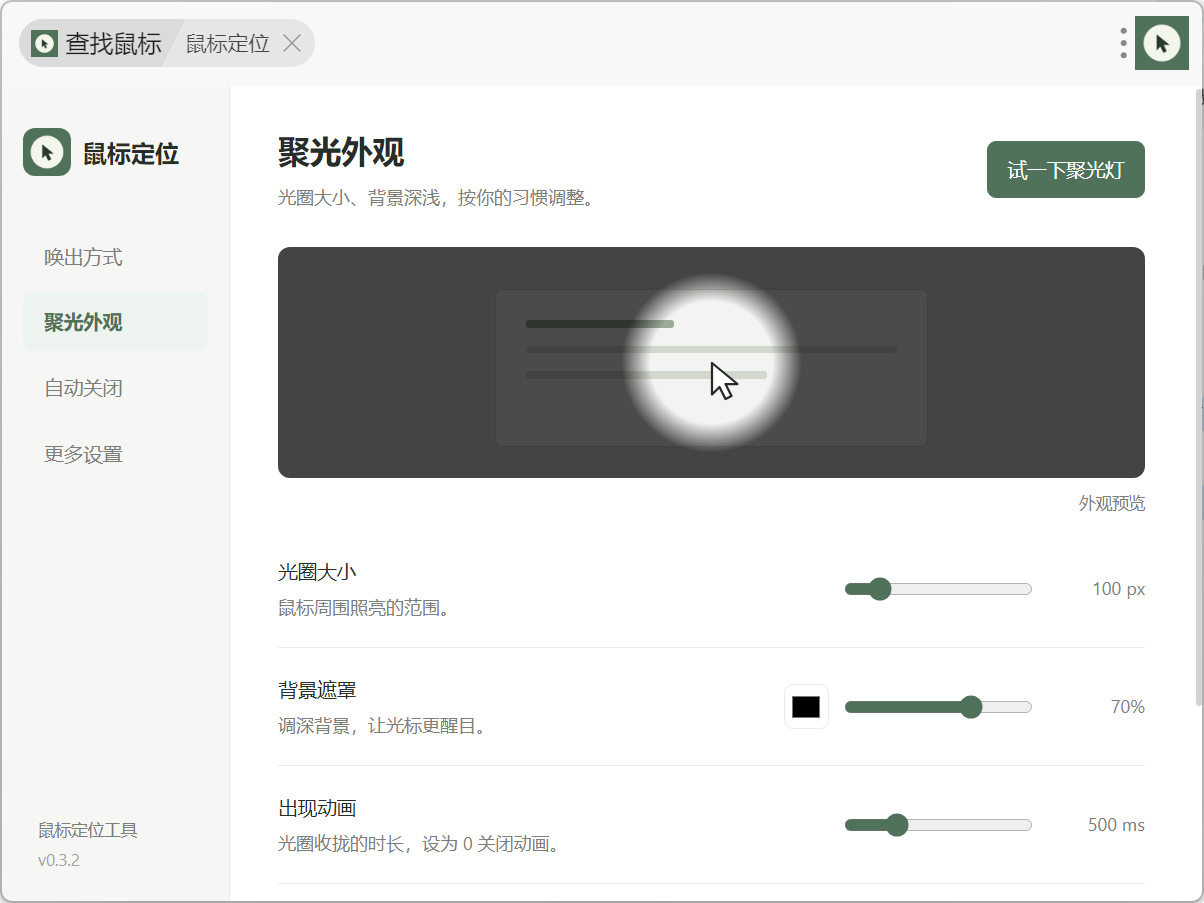
Task: Adjust the 背景遮罩 opacity slider
Action: click(x=938, y=707)
